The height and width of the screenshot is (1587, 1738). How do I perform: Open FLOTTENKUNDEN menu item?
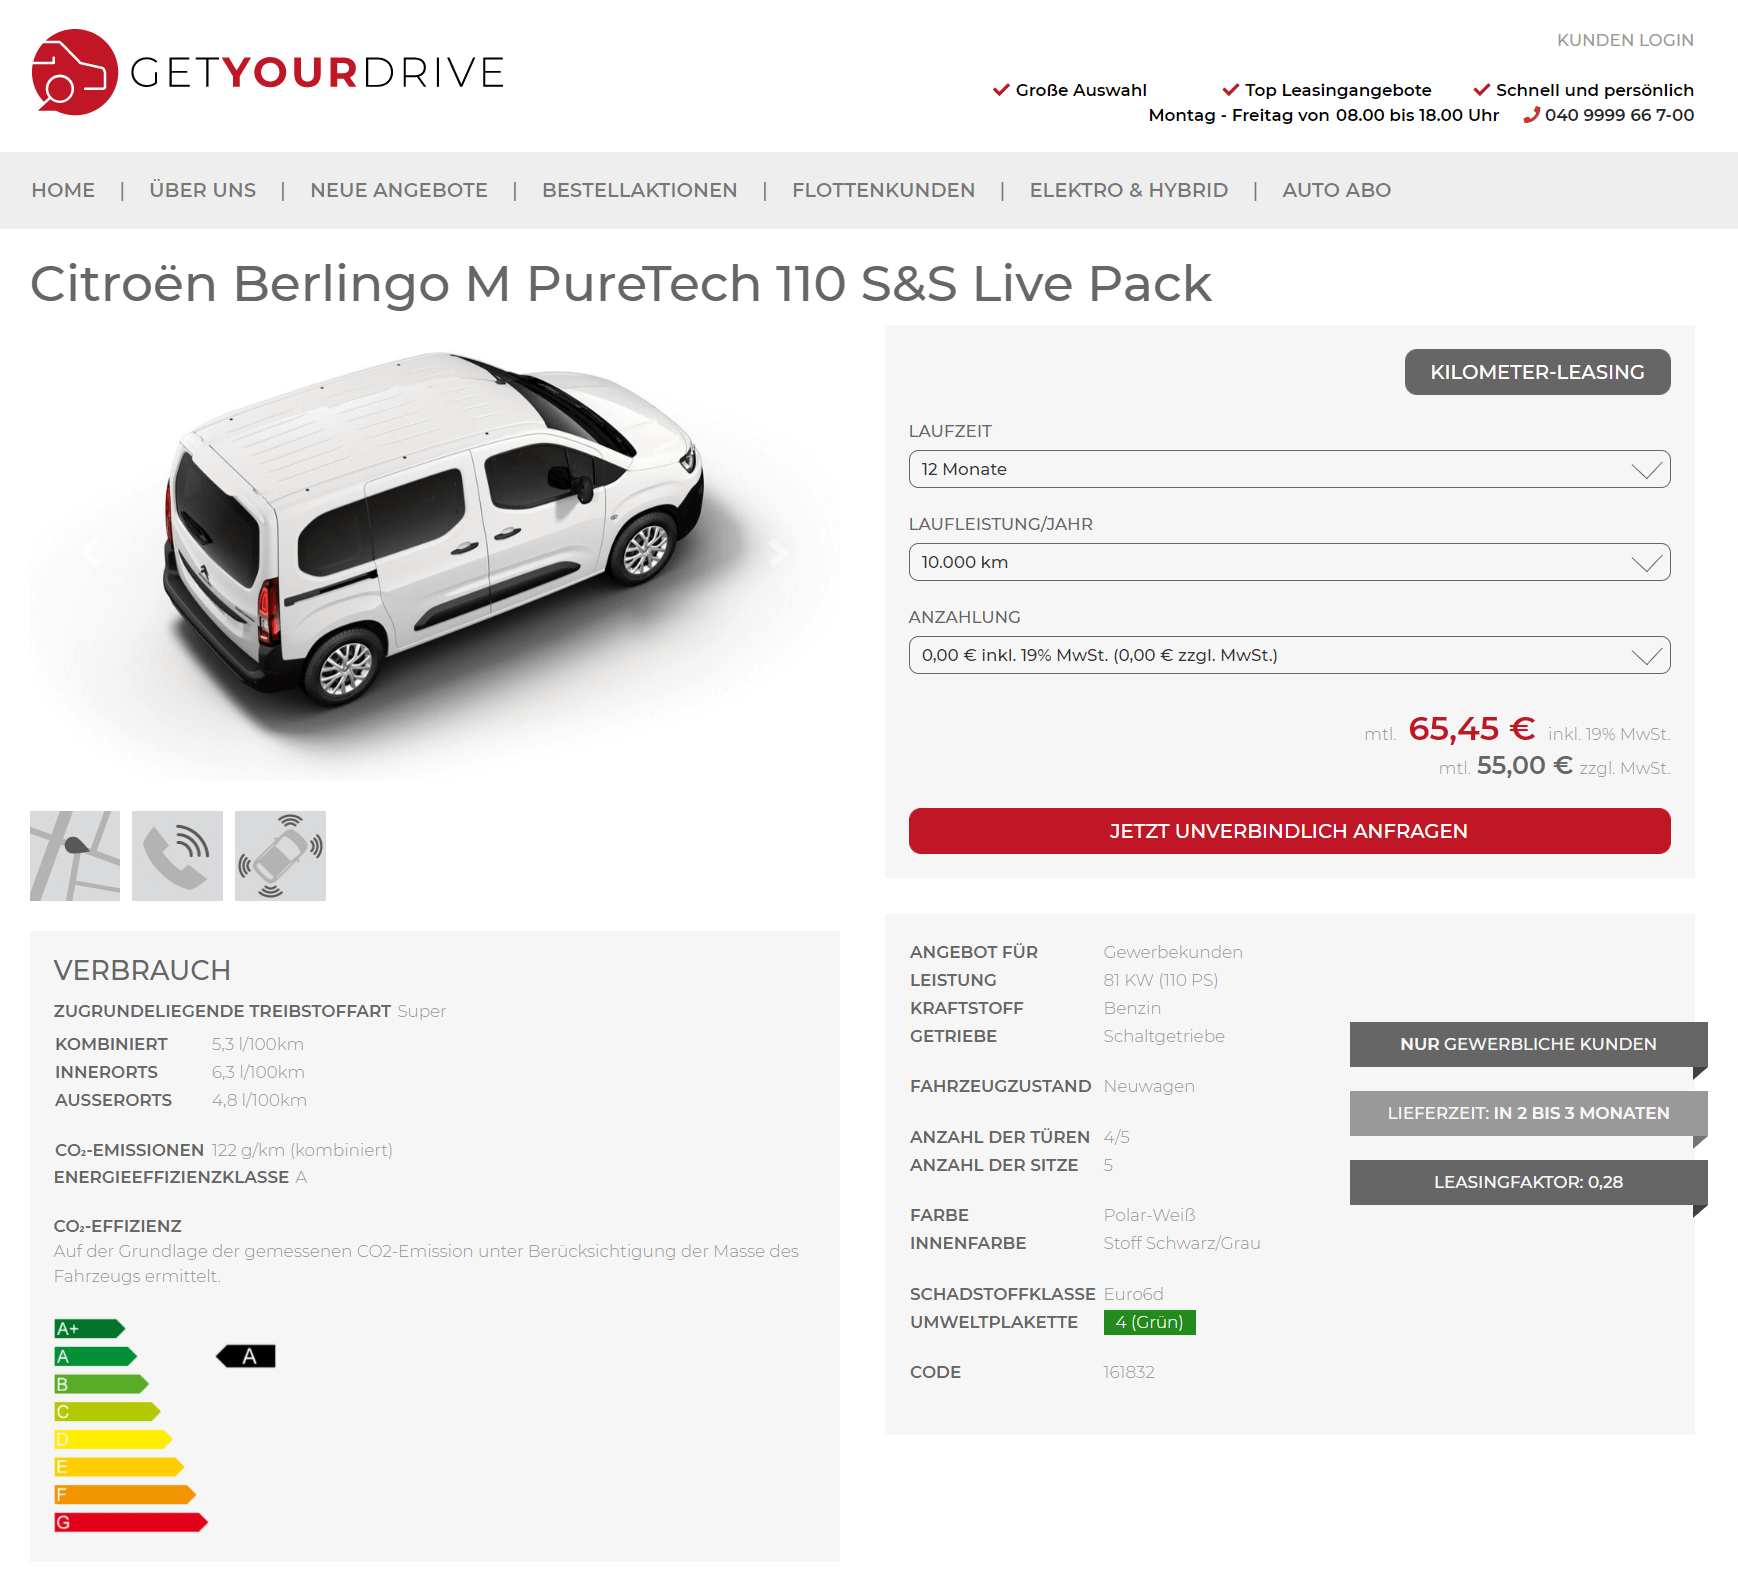coord(884,190)
